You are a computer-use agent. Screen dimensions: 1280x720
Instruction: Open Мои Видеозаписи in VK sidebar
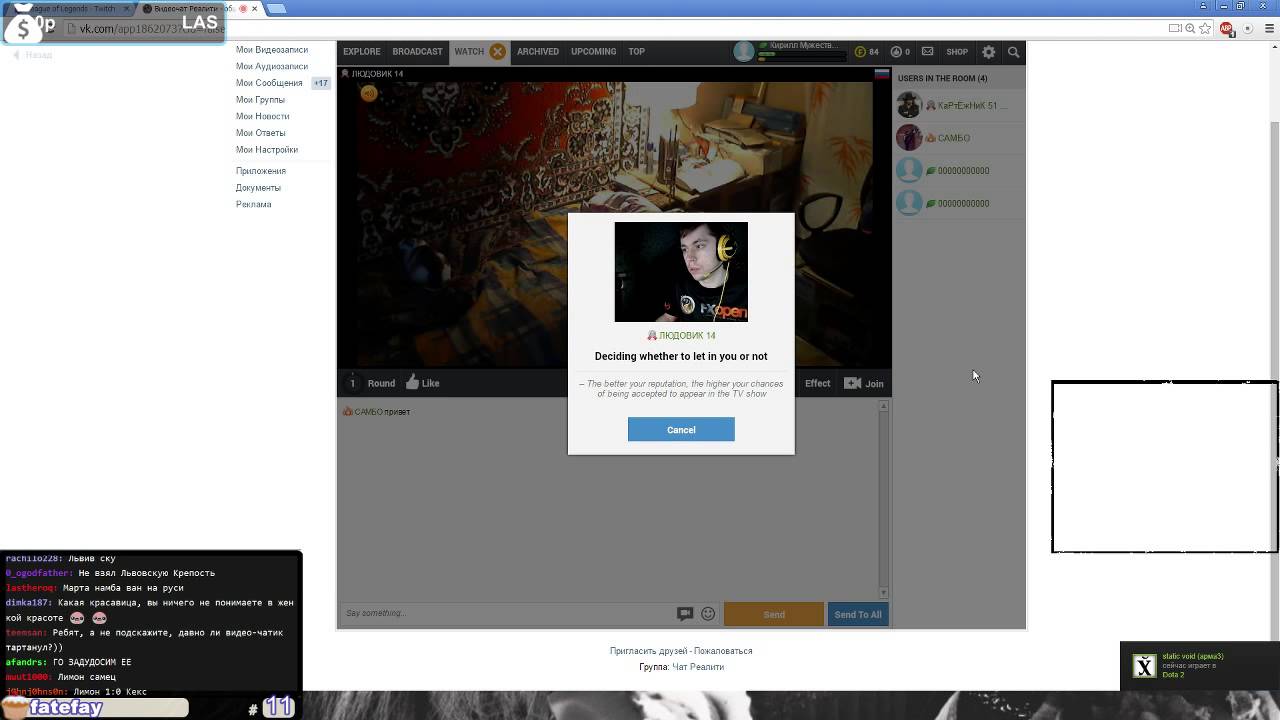[x=271, y=50]
